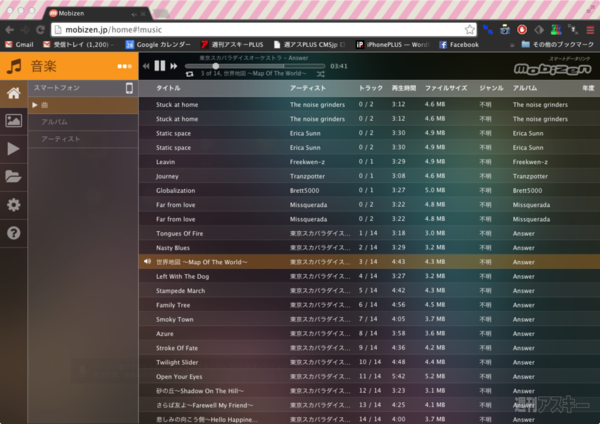Select the song Stampede March
The height and width of the screenshot is (424, 600).
click(x=369, y=290)
